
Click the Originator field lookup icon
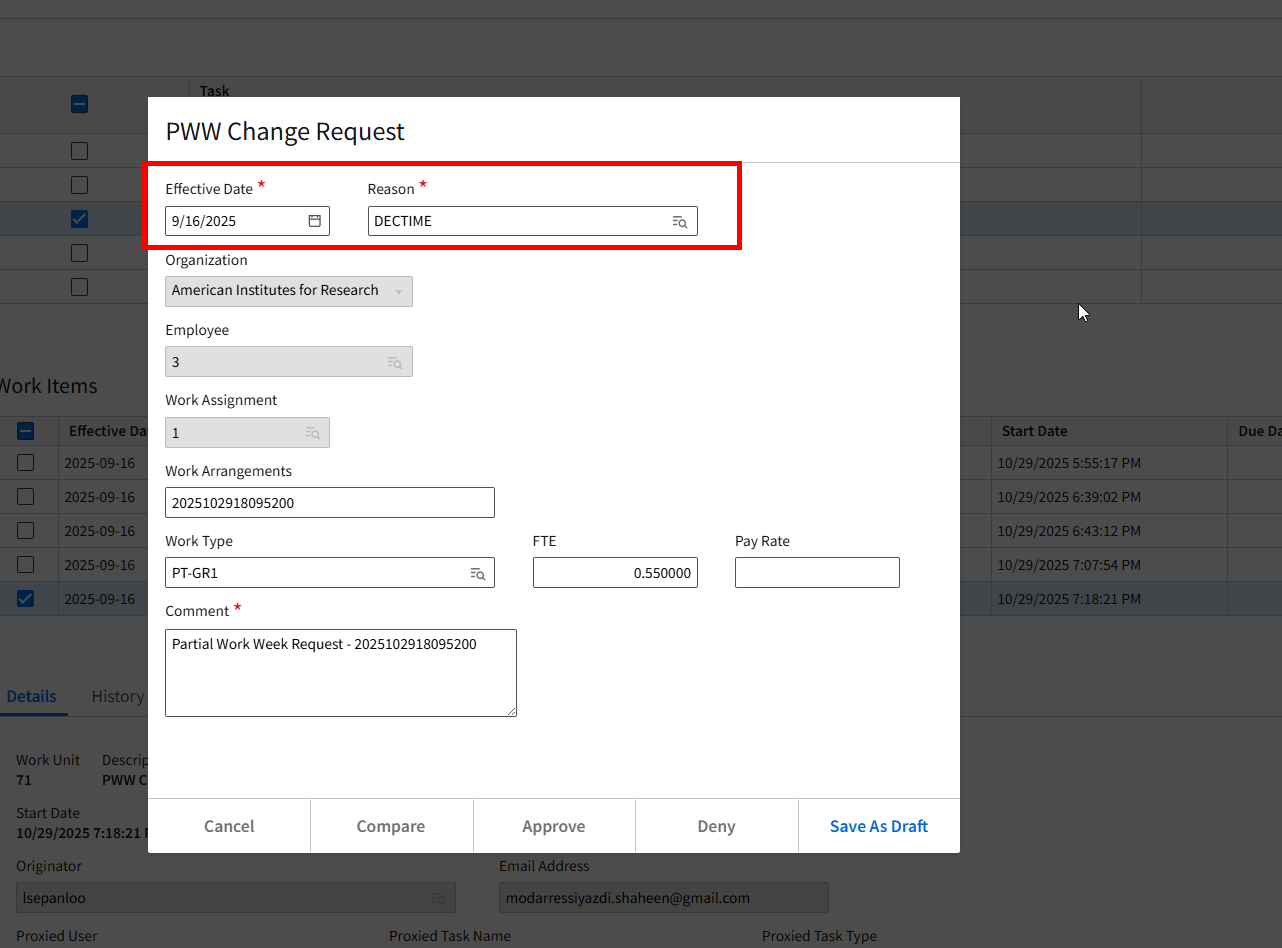pyautogui.click(x=439, y=898)
